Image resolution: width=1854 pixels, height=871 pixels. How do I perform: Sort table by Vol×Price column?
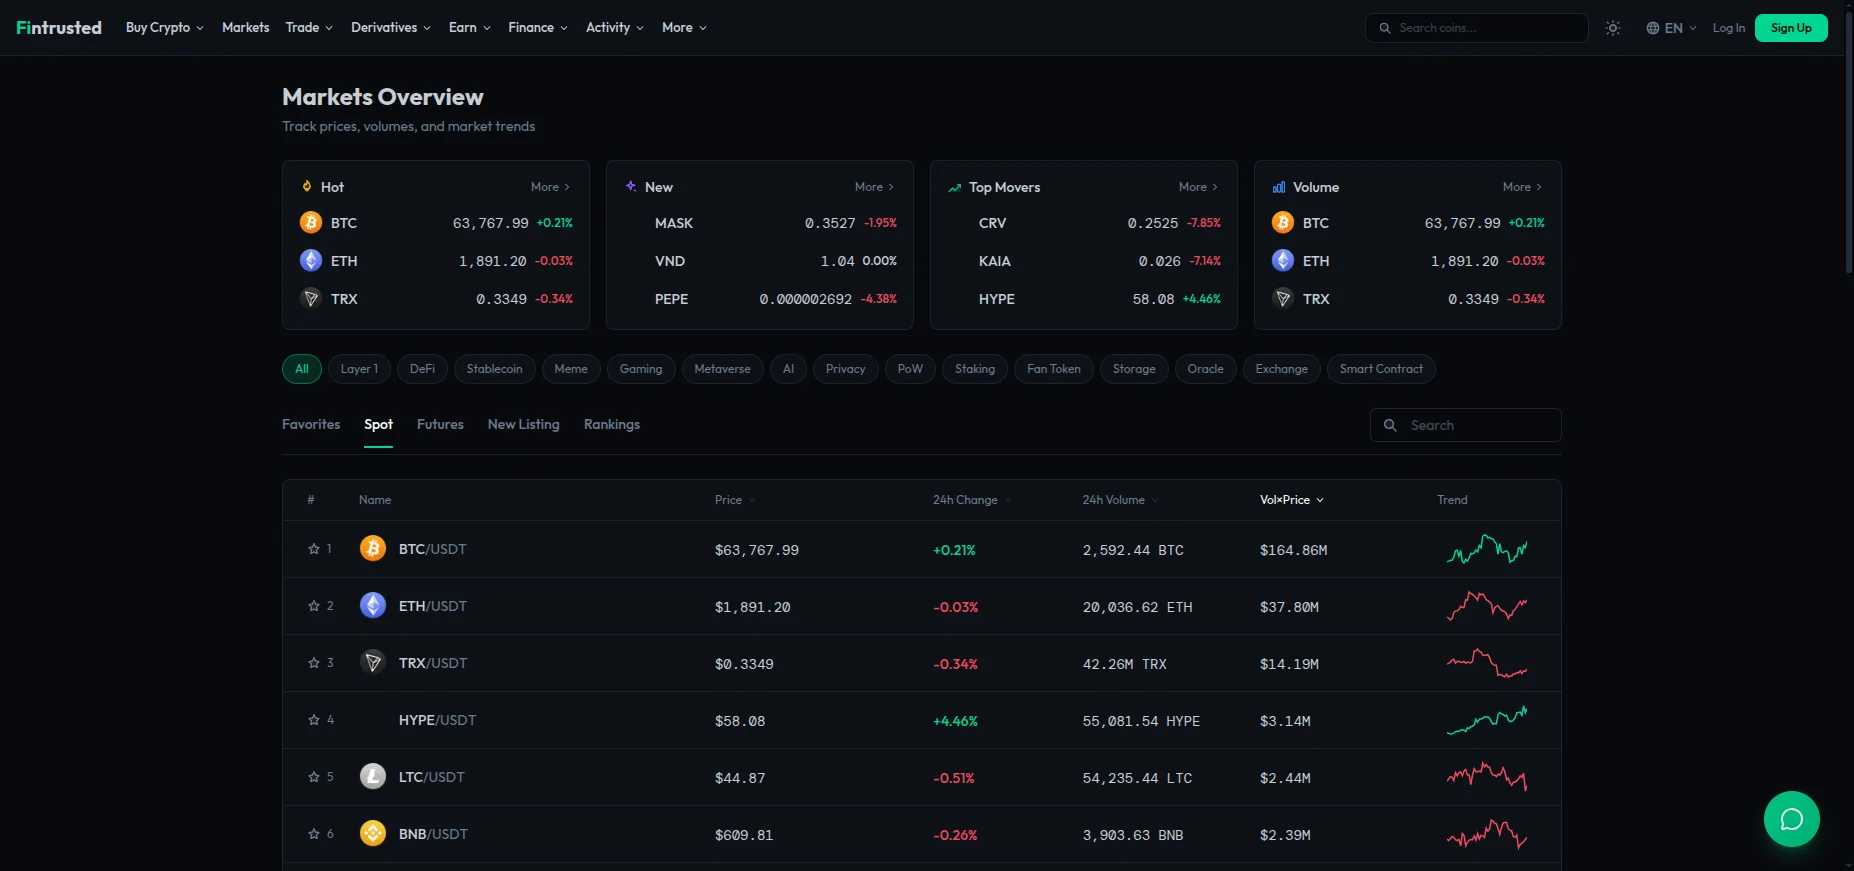(1292, 500)
